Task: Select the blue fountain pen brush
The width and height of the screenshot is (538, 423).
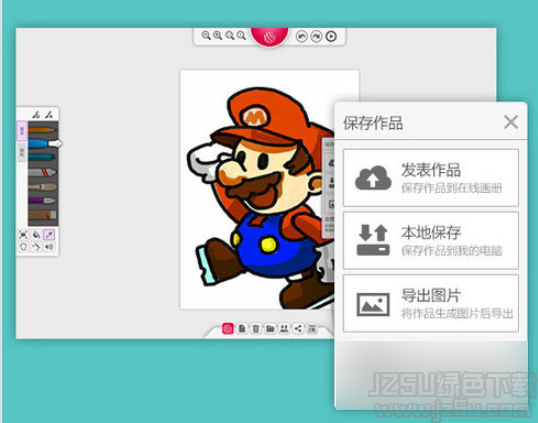Action: pos(45,143)
